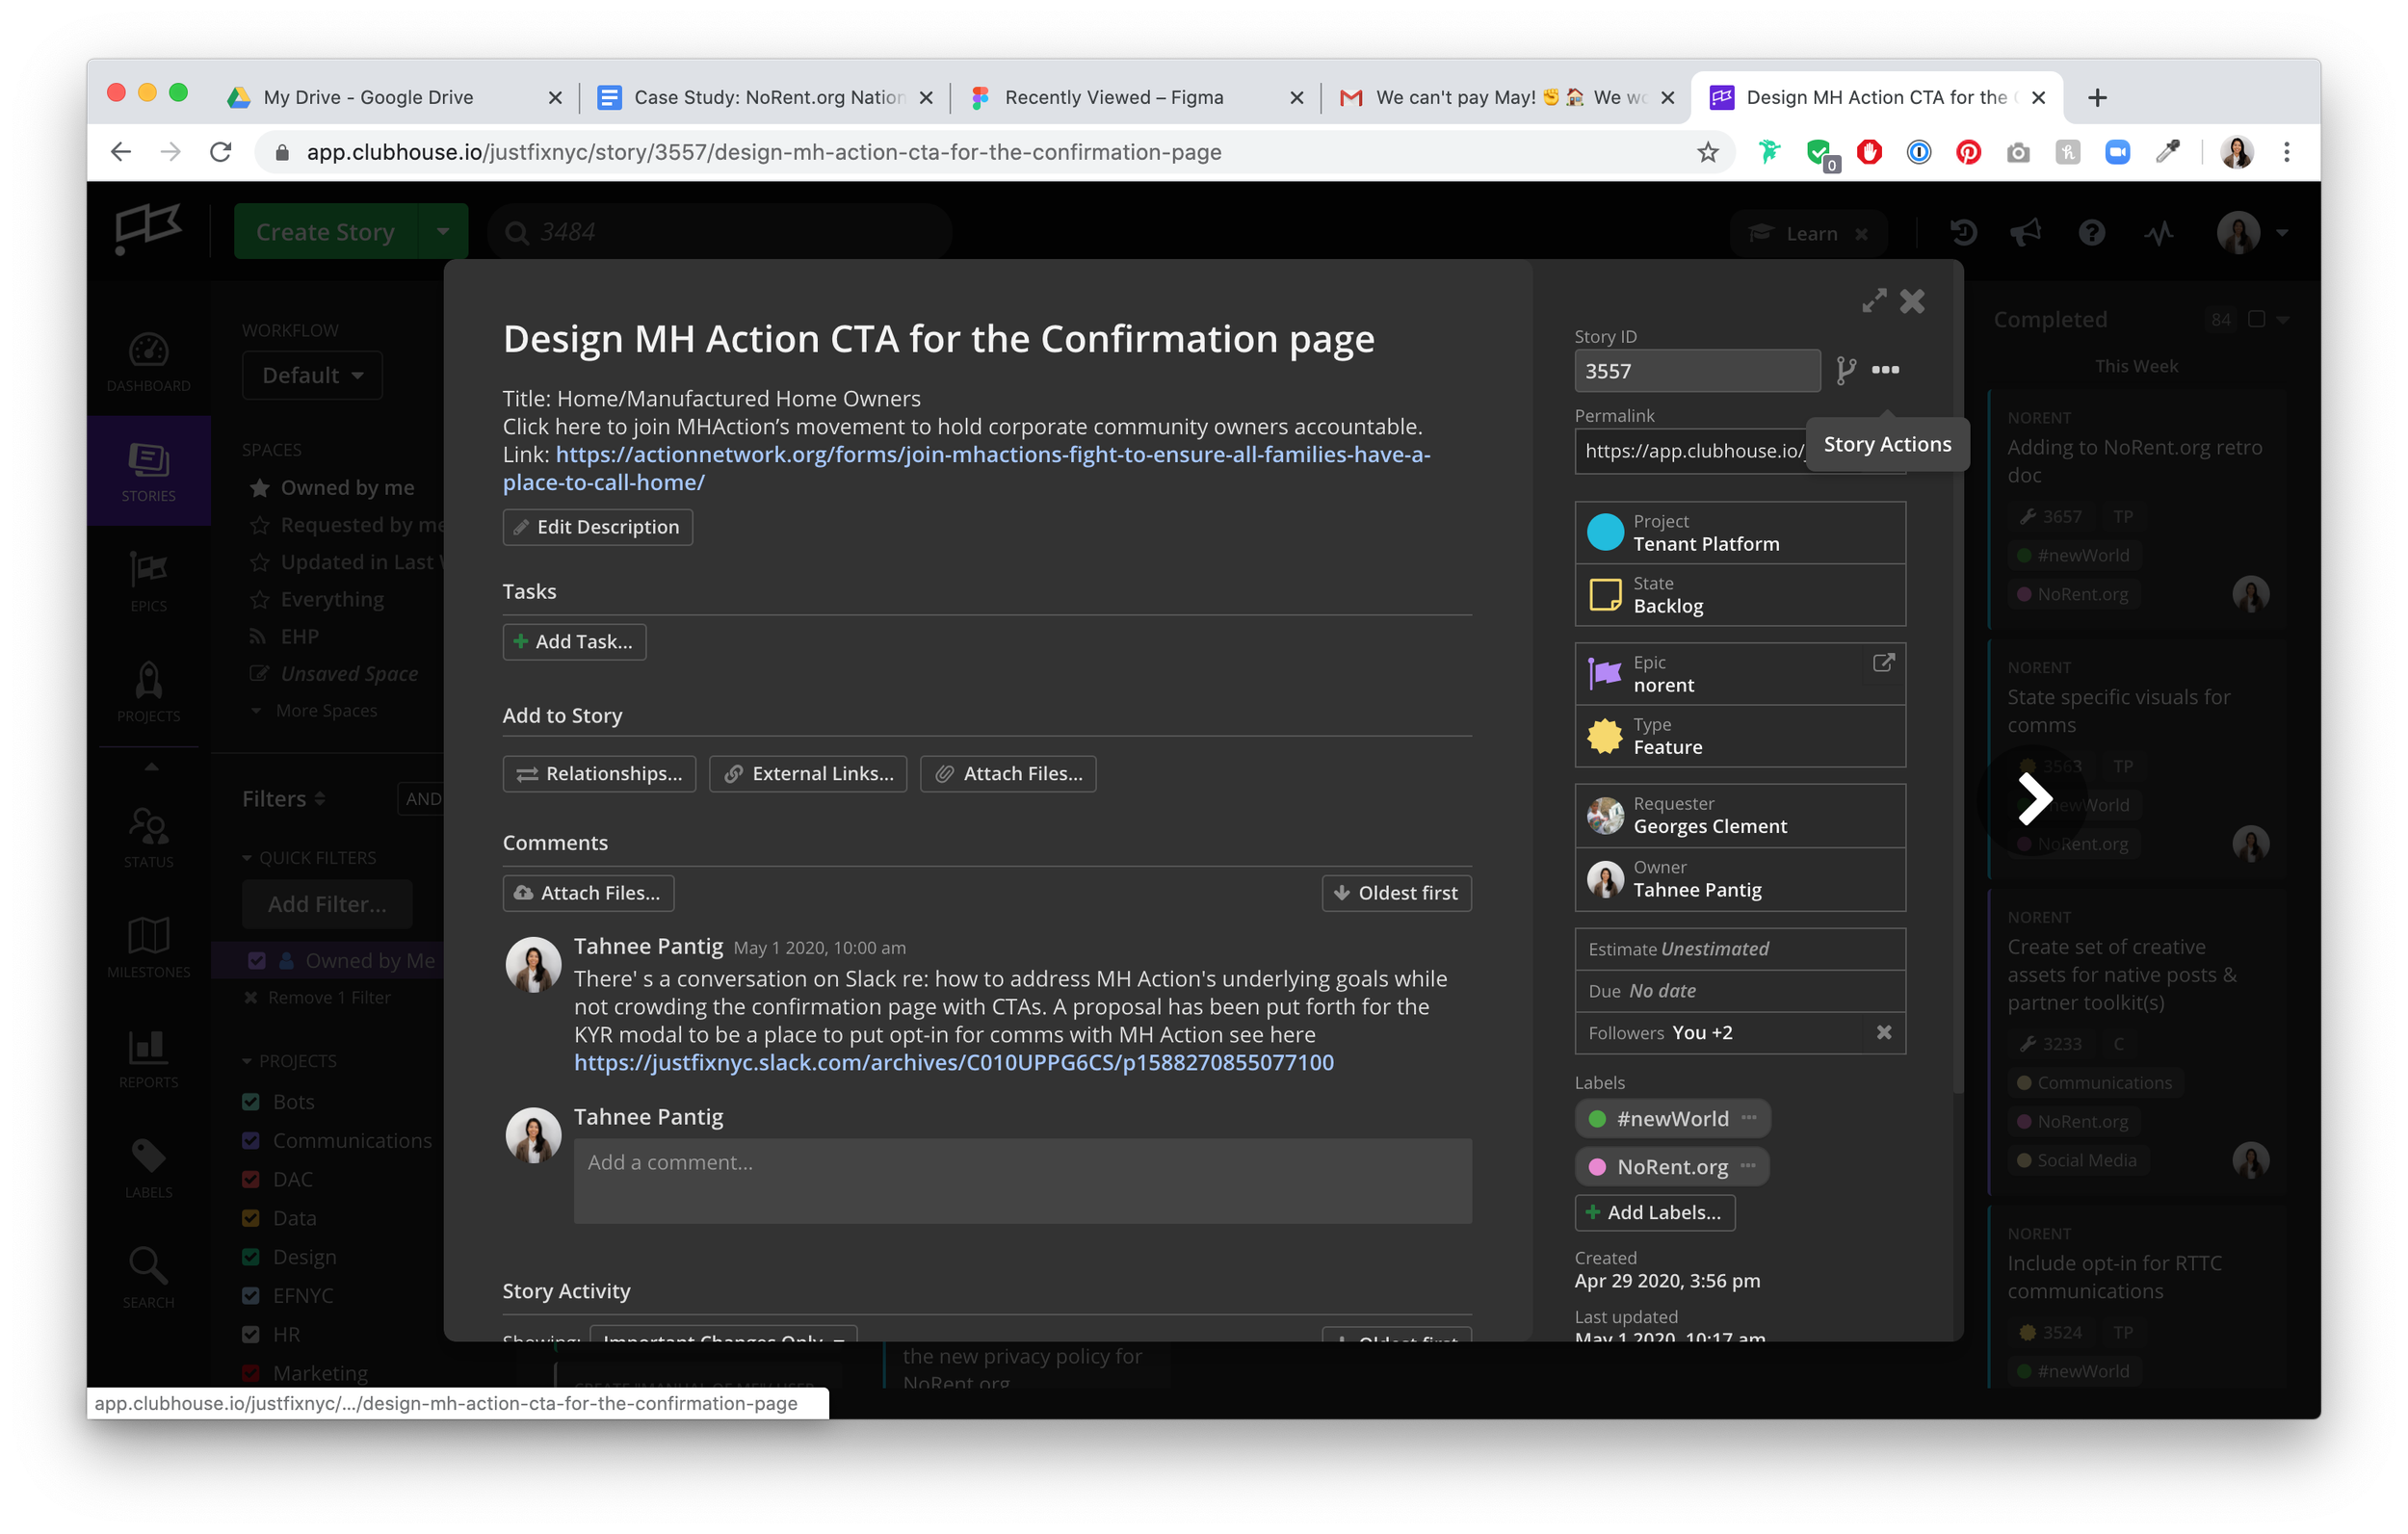Uncheck the Bots project checkbox

coord(251,1101)
